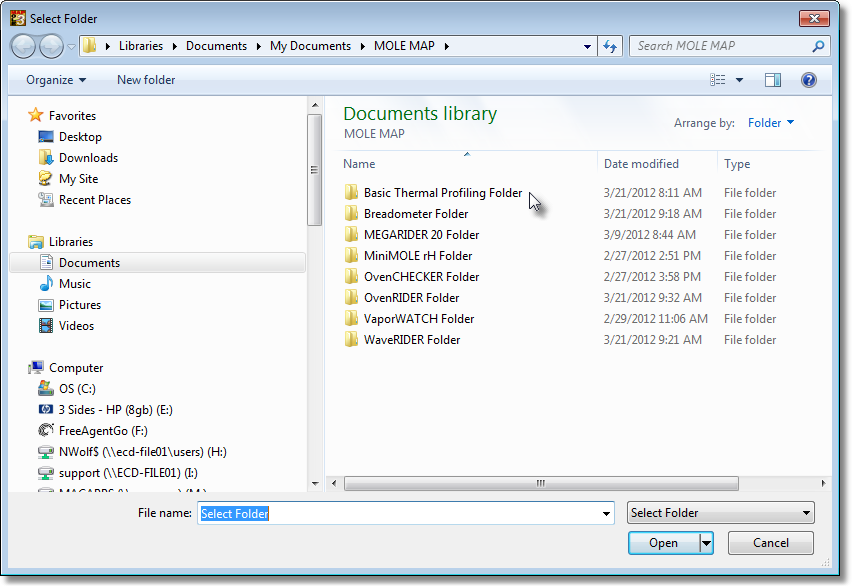This screenshot has height=588, width=852.
Task: Select the Documents library
Action: pos(158,262)
